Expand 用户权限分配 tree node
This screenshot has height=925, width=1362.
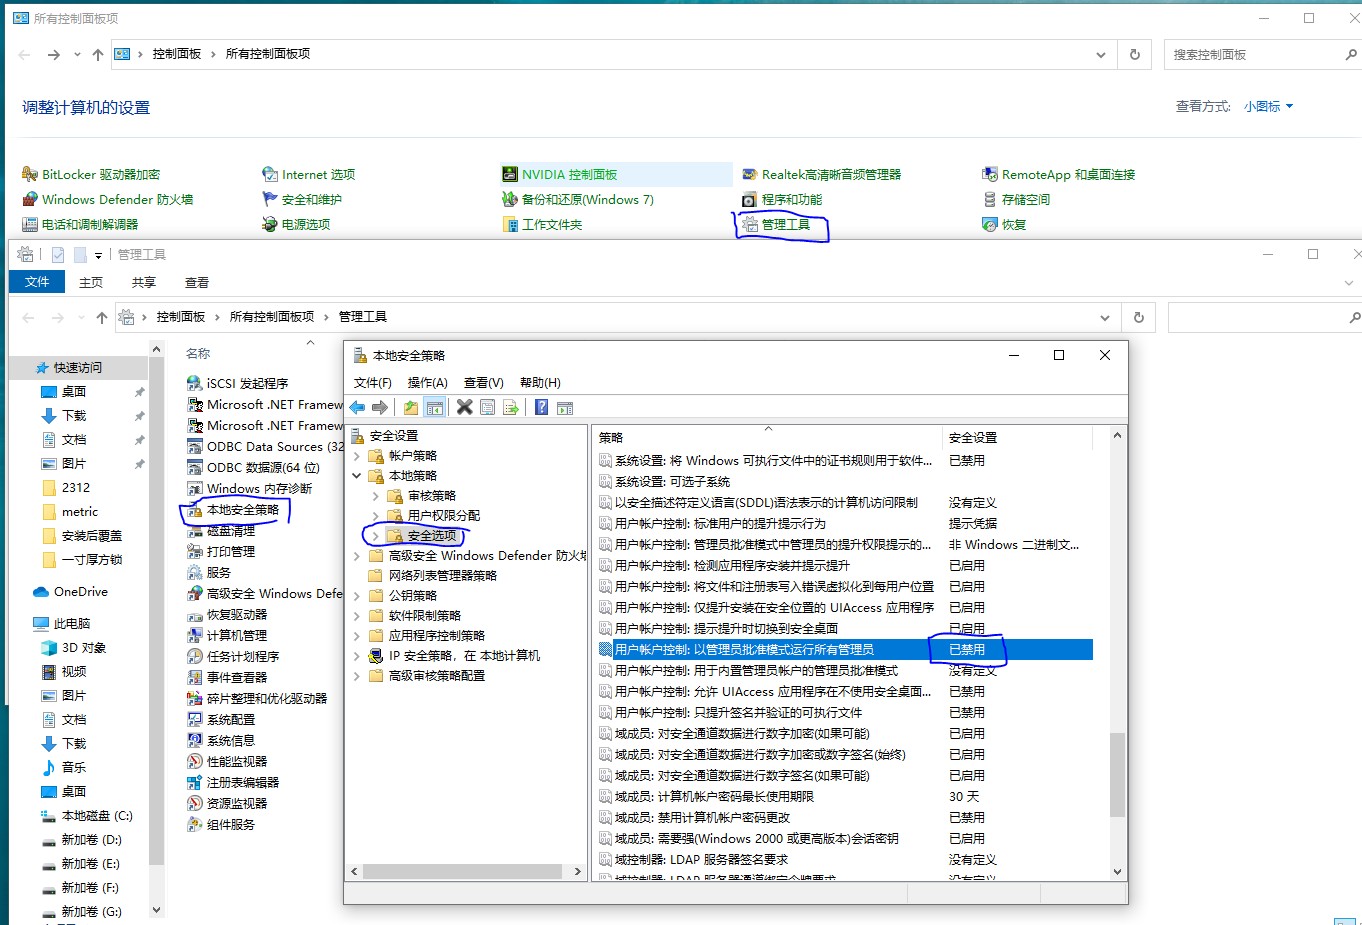click(376, 516)
